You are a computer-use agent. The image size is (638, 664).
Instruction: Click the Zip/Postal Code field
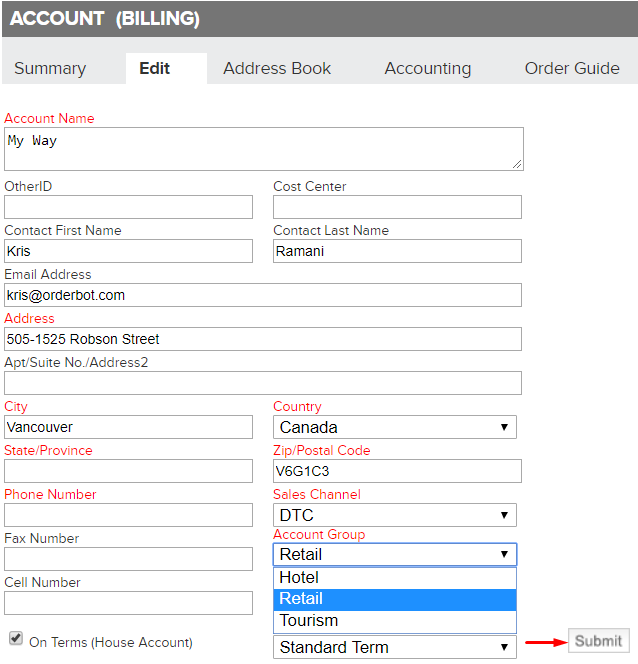coord(397,471)
